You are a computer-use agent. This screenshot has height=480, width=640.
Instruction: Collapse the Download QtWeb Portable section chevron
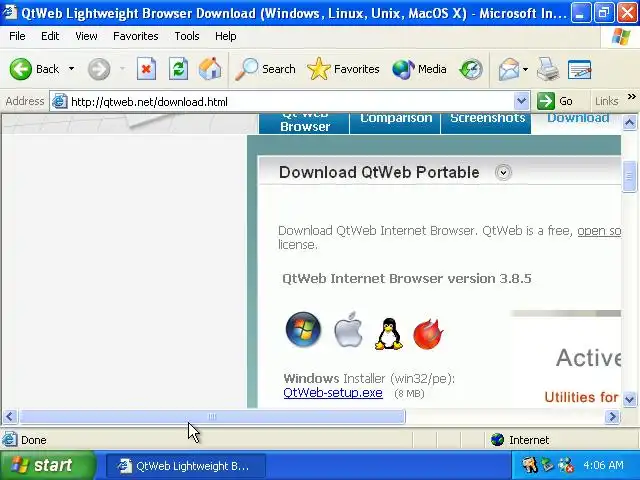(x=503, y=173)
